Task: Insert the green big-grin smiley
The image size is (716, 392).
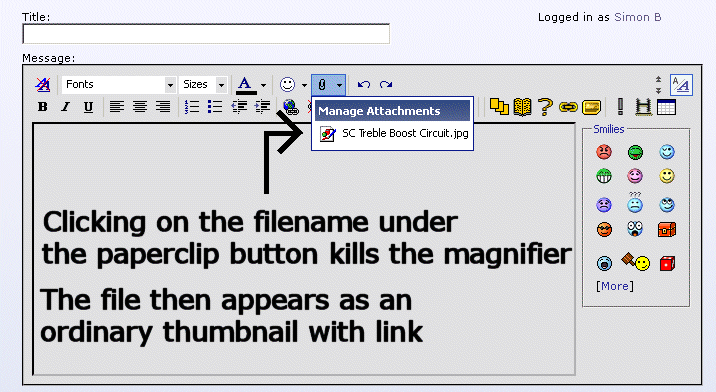Action: (x=604, y=176)
